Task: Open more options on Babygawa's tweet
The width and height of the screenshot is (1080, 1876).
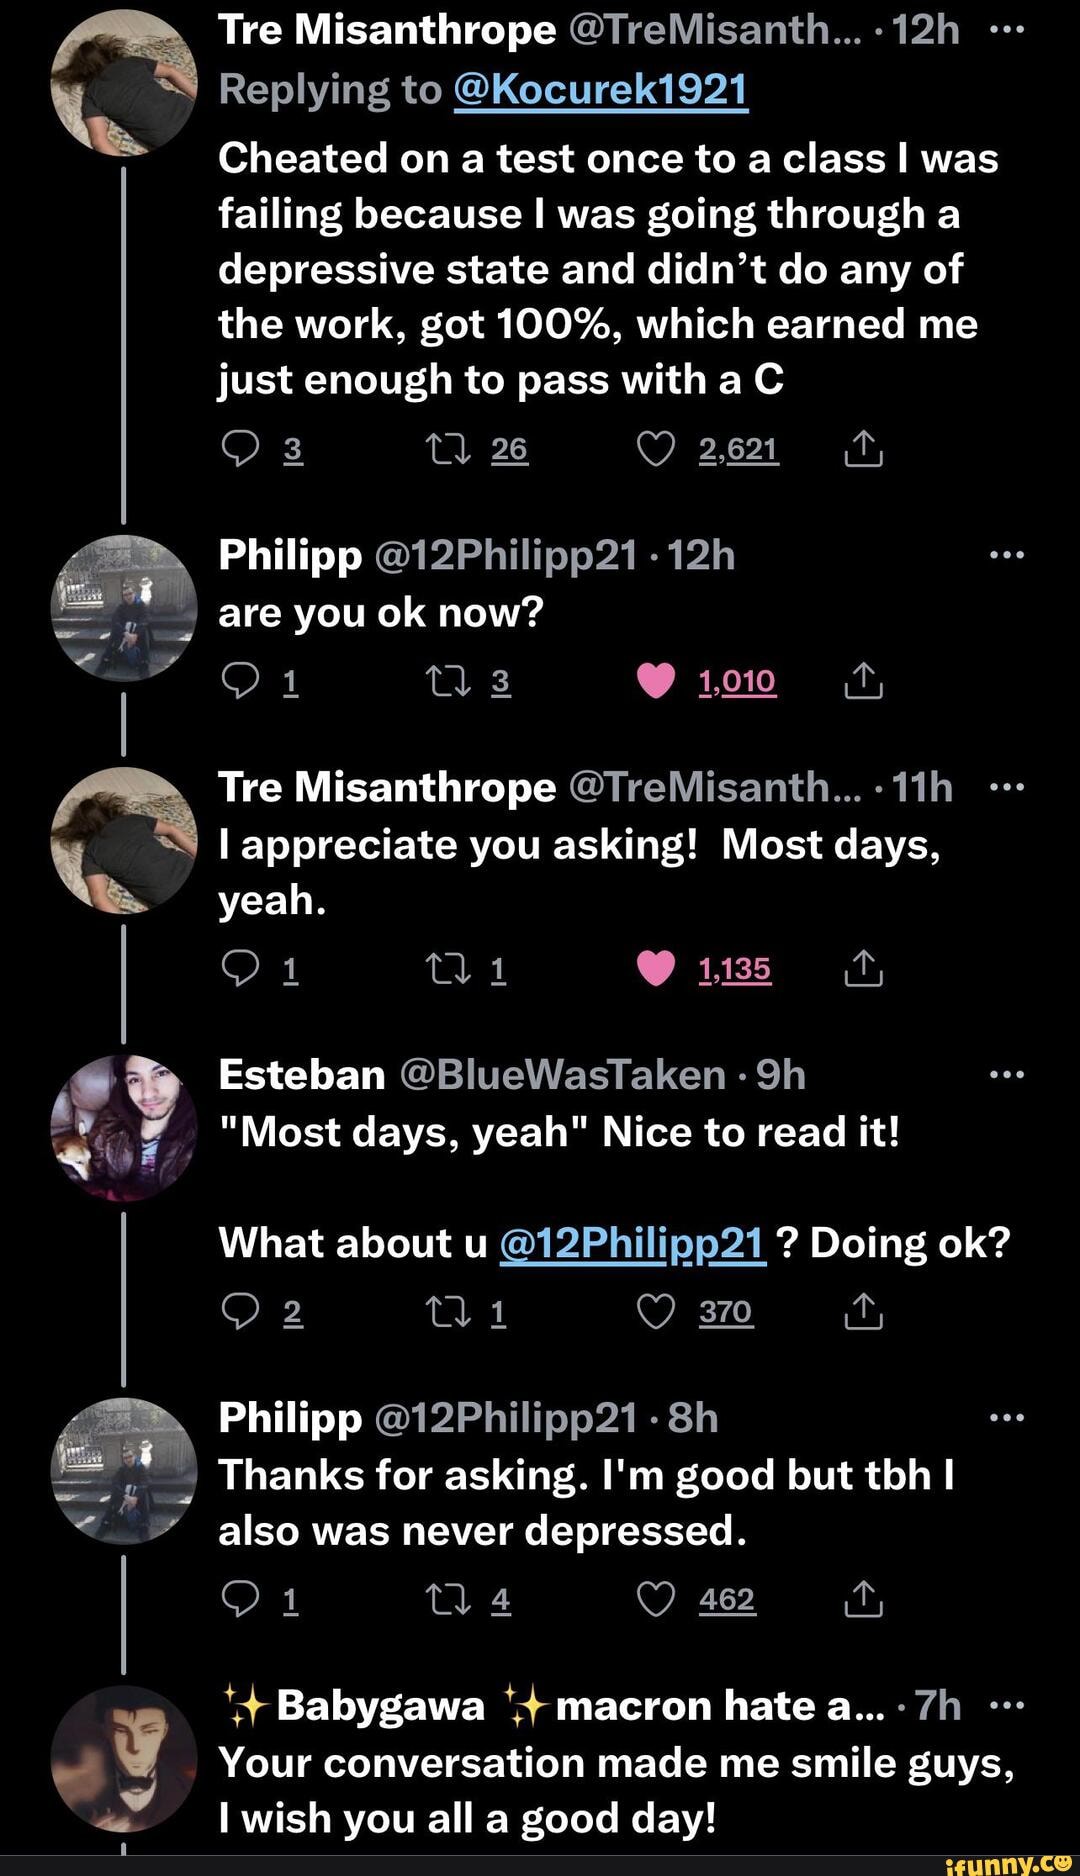Action: pos(1006,1706)
